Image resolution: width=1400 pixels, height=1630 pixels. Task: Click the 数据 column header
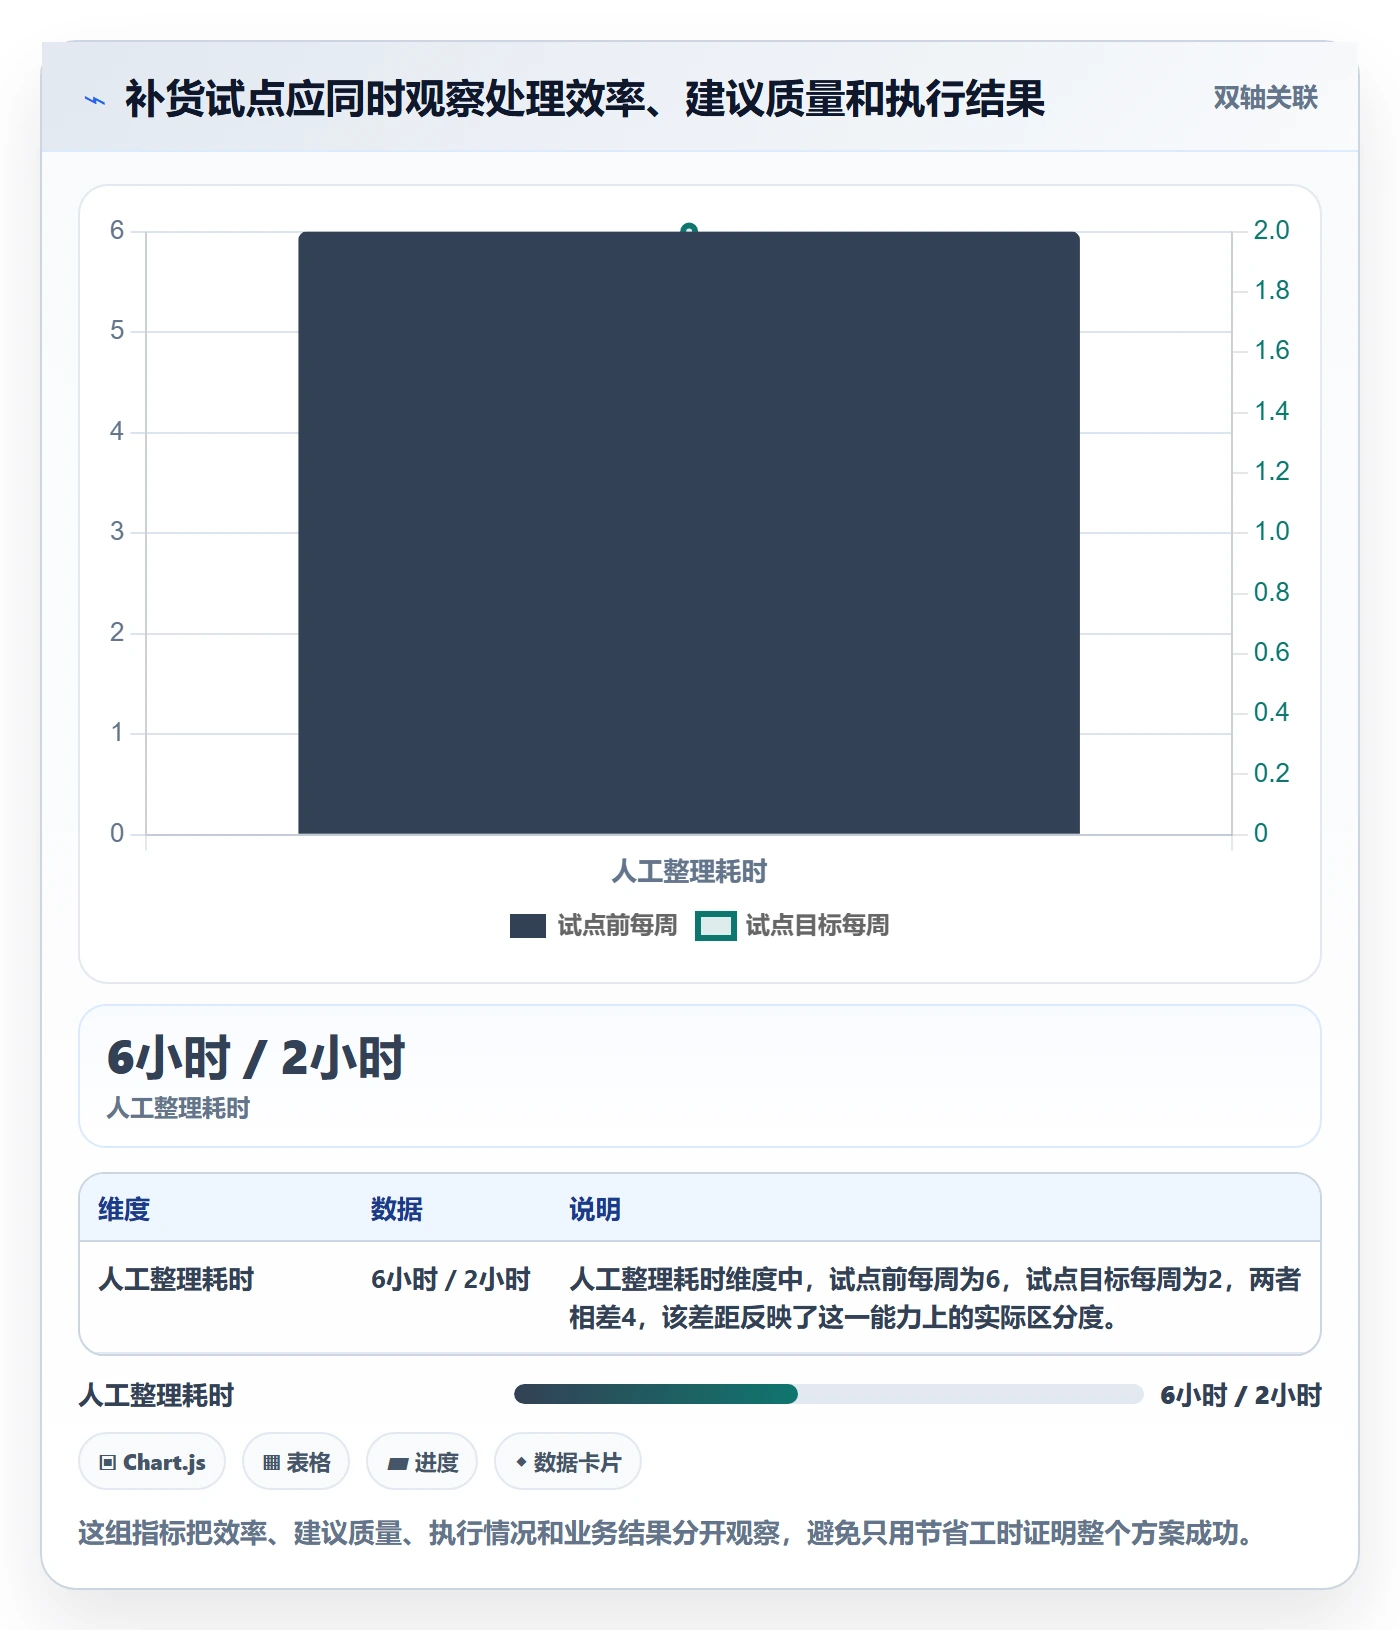click(x=397, y=1209)
